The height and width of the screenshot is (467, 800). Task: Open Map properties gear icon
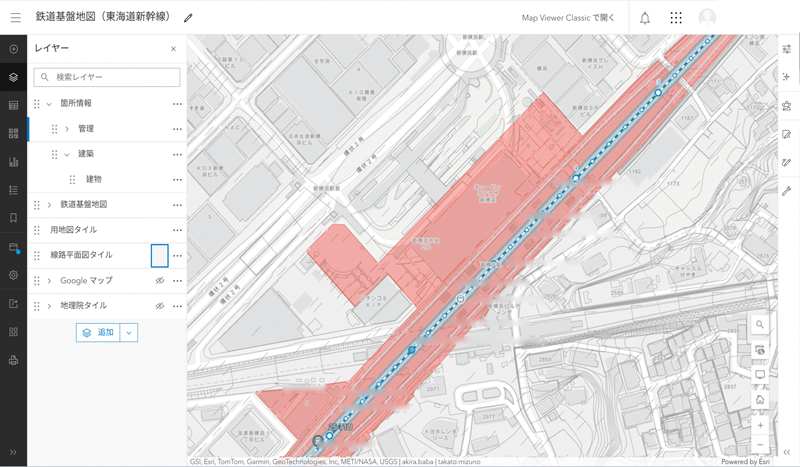coord(13,275)
